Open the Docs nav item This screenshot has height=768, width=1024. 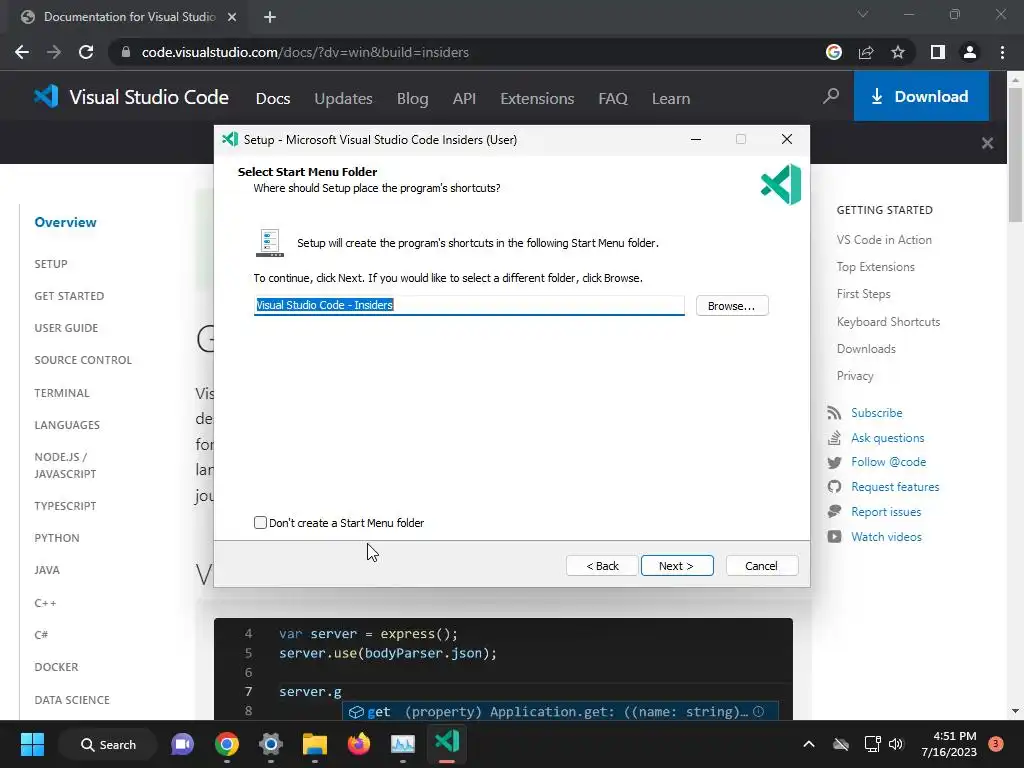click(273, 99)
